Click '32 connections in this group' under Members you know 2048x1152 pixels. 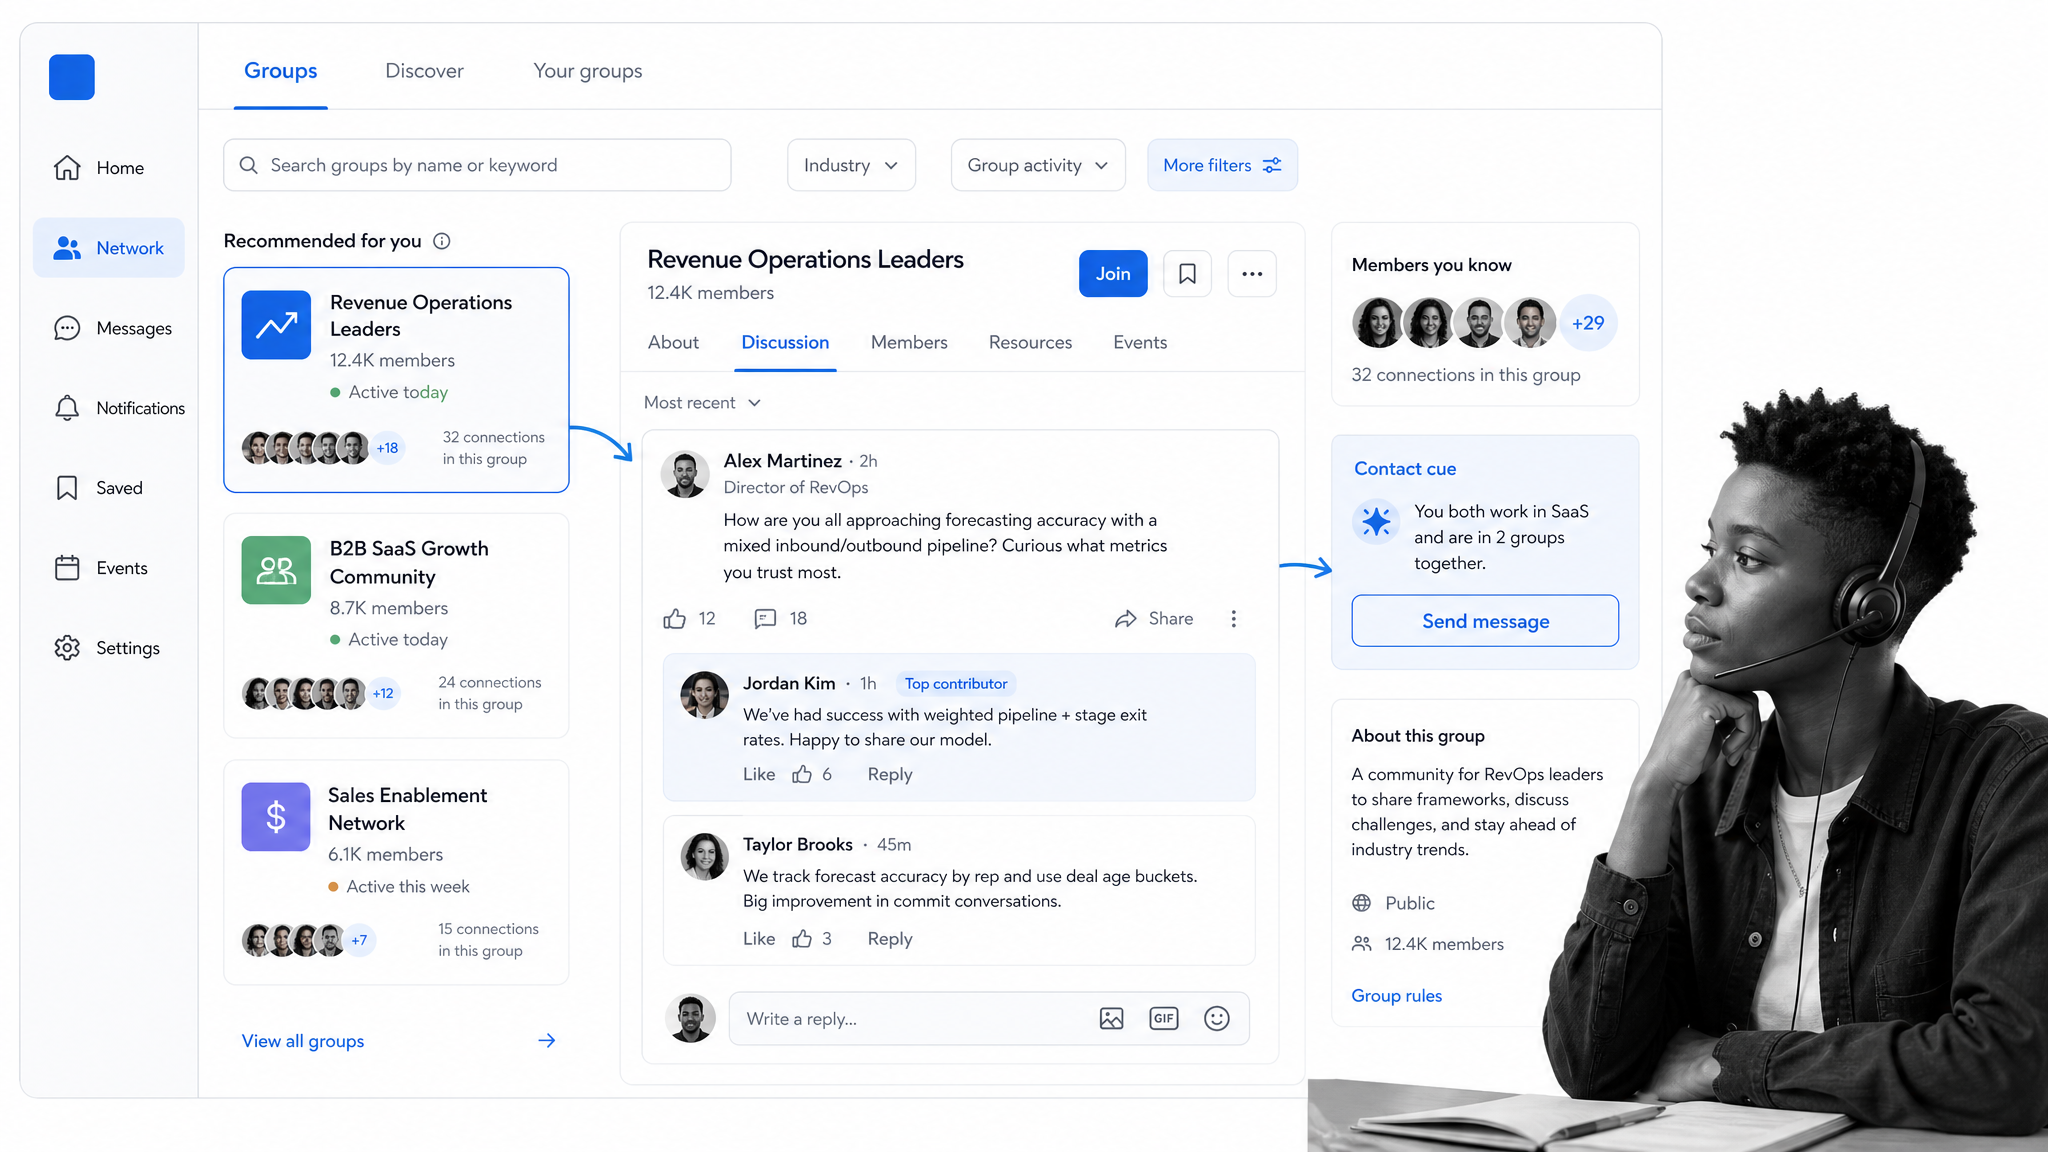(1466, 375)
